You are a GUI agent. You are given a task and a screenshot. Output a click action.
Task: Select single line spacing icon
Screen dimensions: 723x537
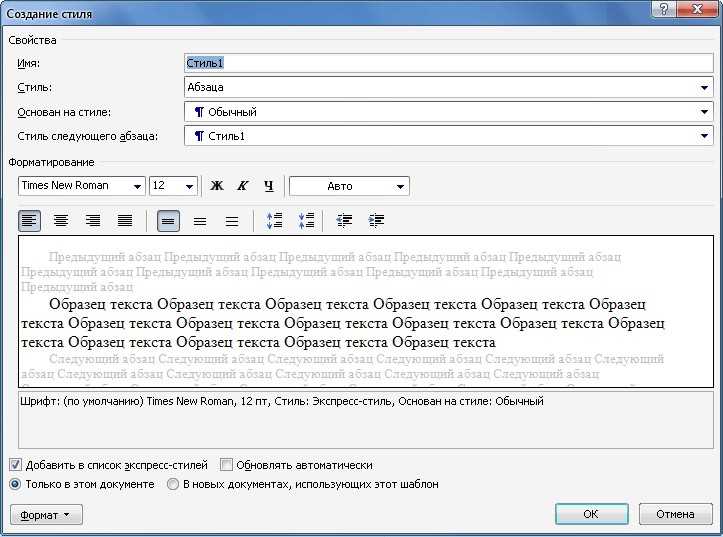pyautogui.click(x=168, y=221)
